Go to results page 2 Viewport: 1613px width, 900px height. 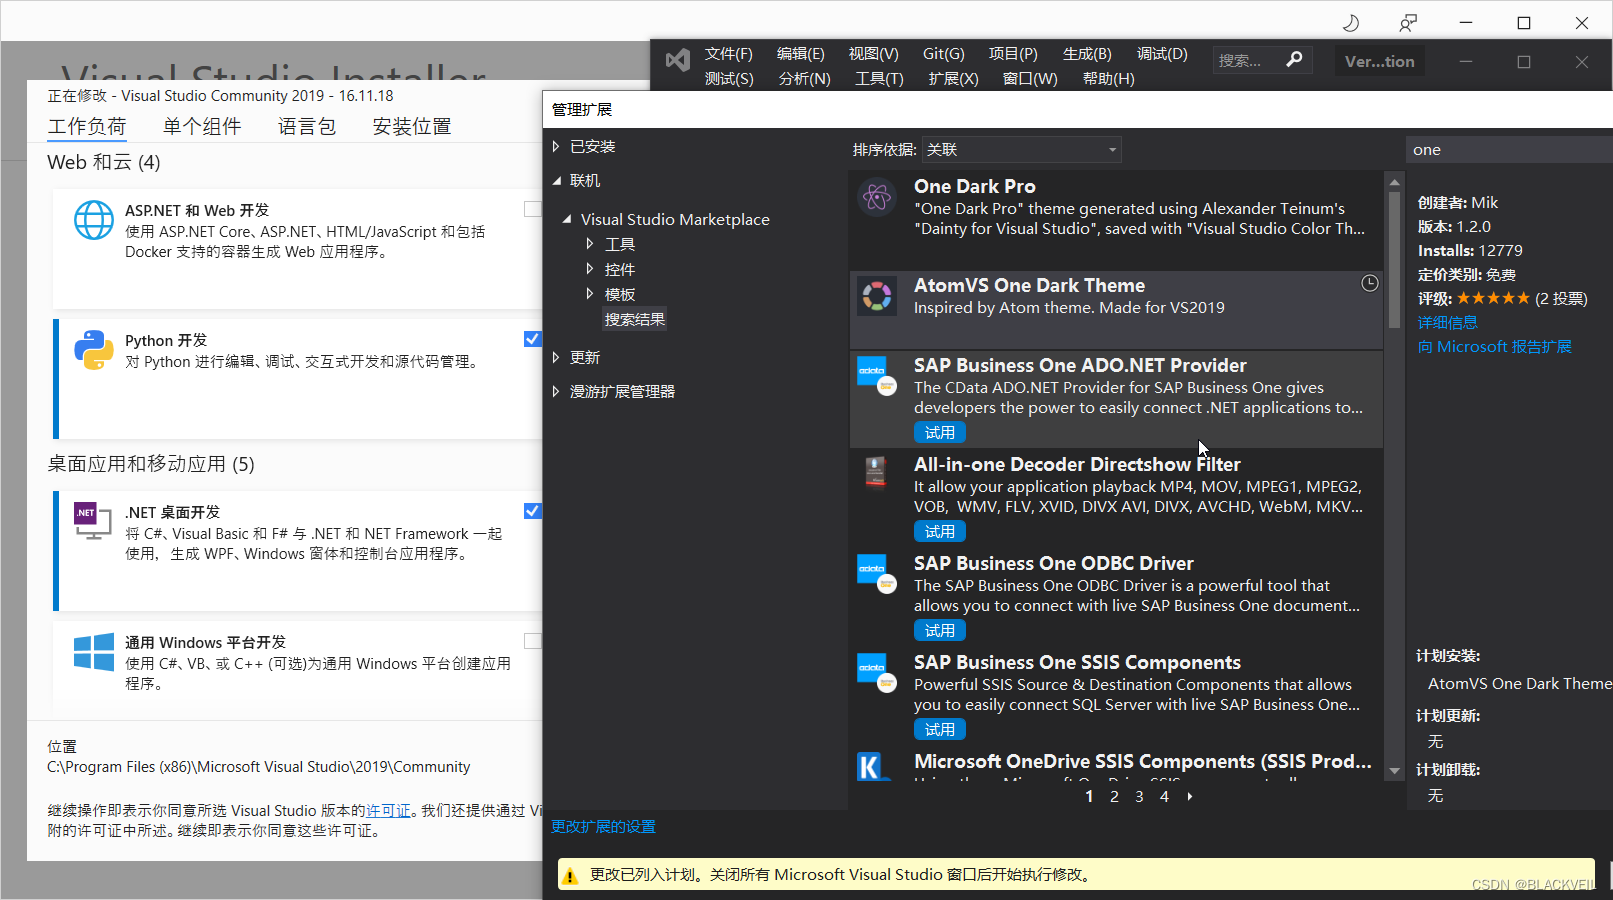tap(1114, 797)
